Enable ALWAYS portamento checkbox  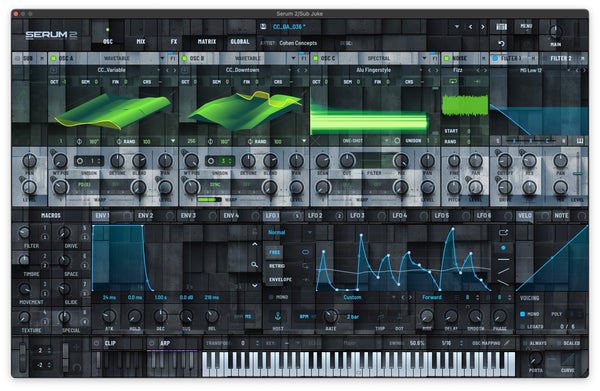pos(525,343)
